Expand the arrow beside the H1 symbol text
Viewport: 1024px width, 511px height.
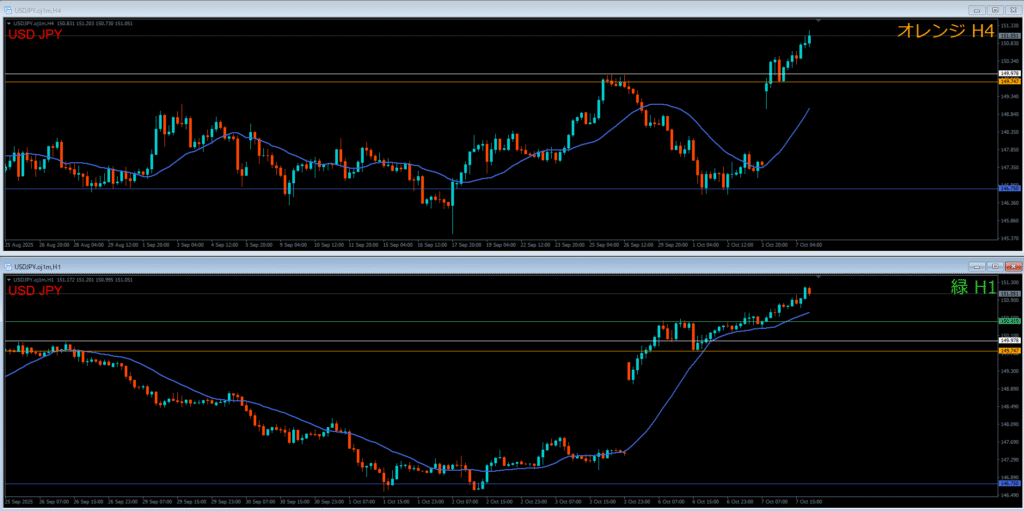pos(8,280)
